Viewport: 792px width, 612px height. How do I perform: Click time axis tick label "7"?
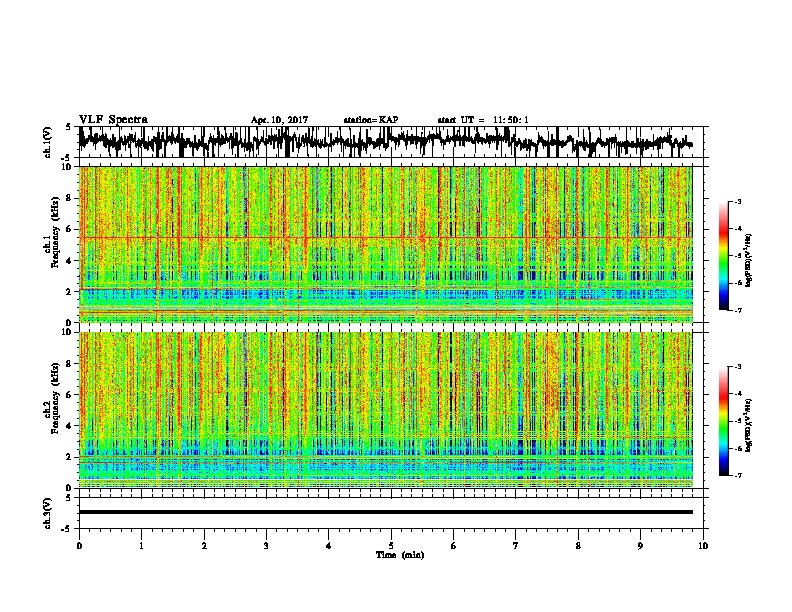coord(516,546)
